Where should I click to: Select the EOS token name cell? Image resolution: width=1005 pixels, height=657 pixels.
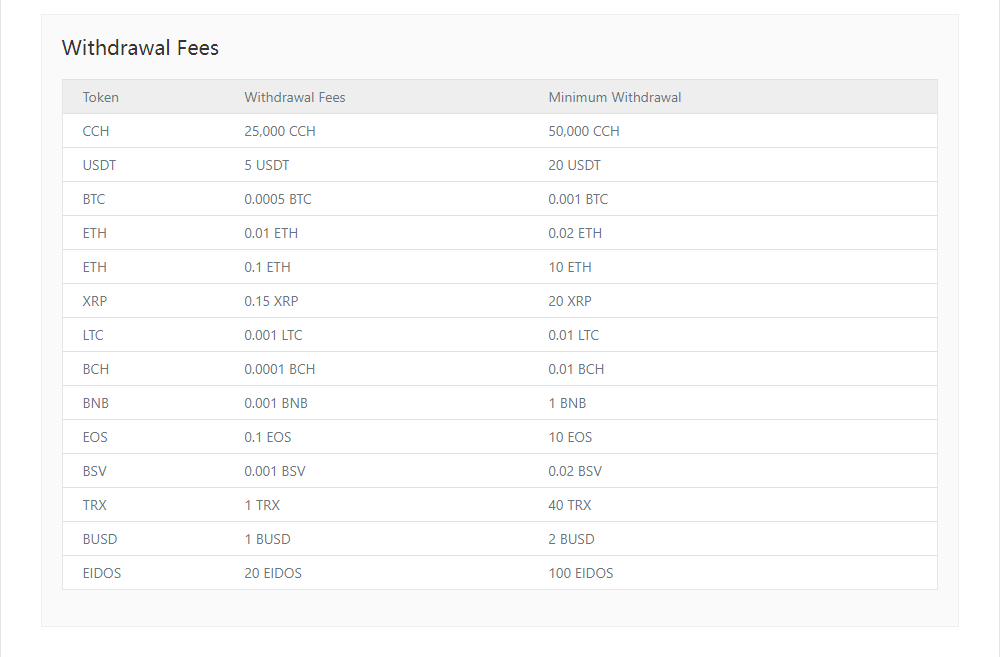(96, 437)
